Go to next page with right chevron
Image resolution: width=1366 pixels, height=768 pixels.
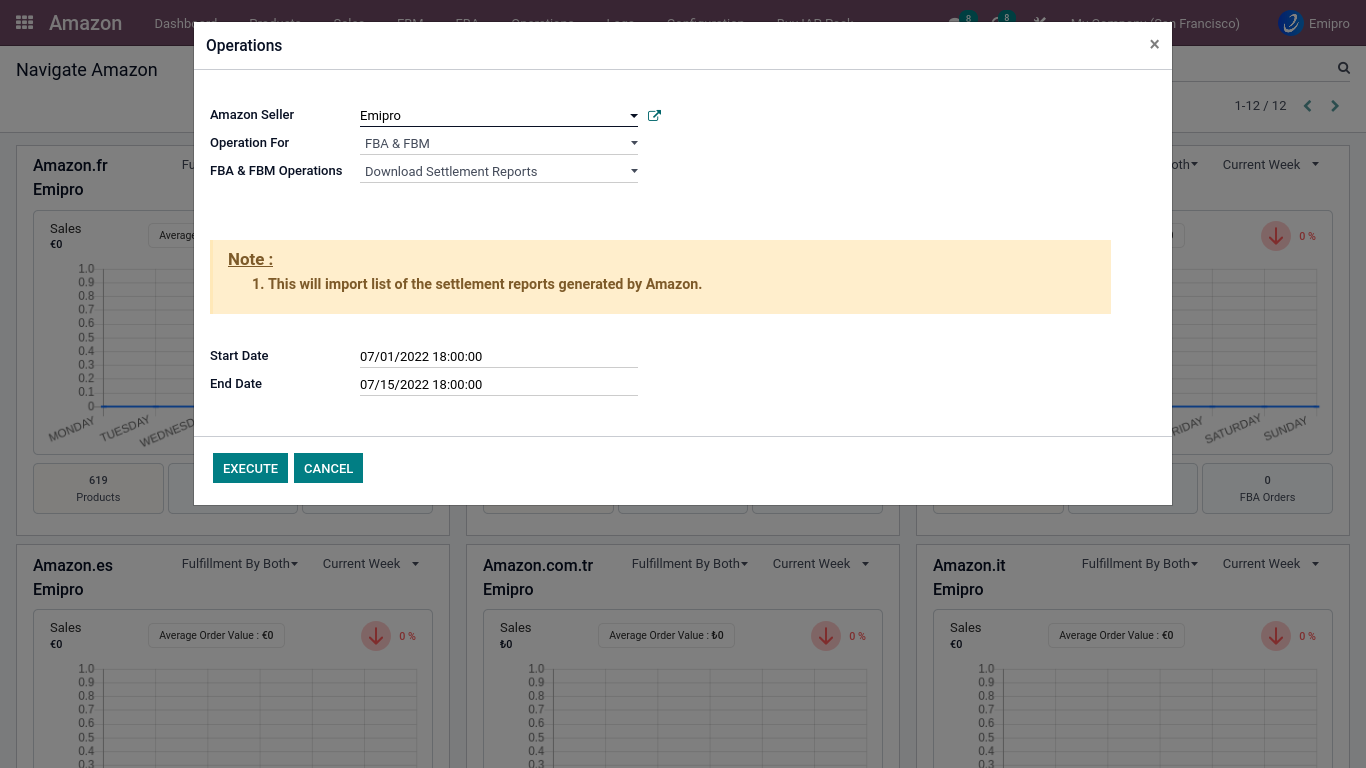tap(1335, 106)
